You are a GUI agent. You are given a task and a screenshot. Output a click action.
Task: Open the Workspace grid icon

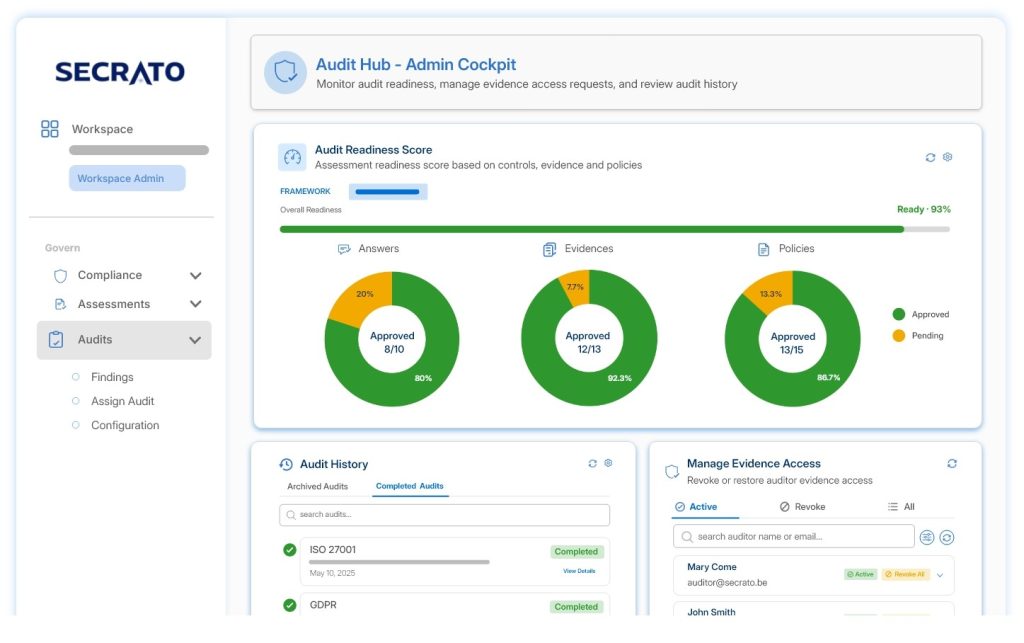click(50, 129)
